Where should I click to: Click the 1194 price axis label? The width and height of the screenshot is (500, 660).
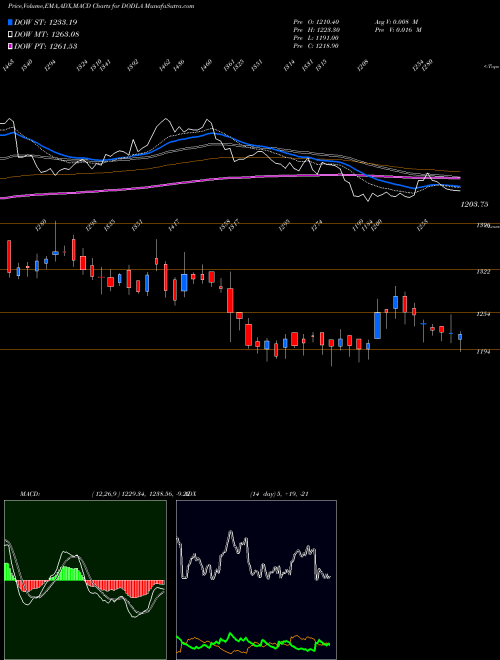pos(483,352)
